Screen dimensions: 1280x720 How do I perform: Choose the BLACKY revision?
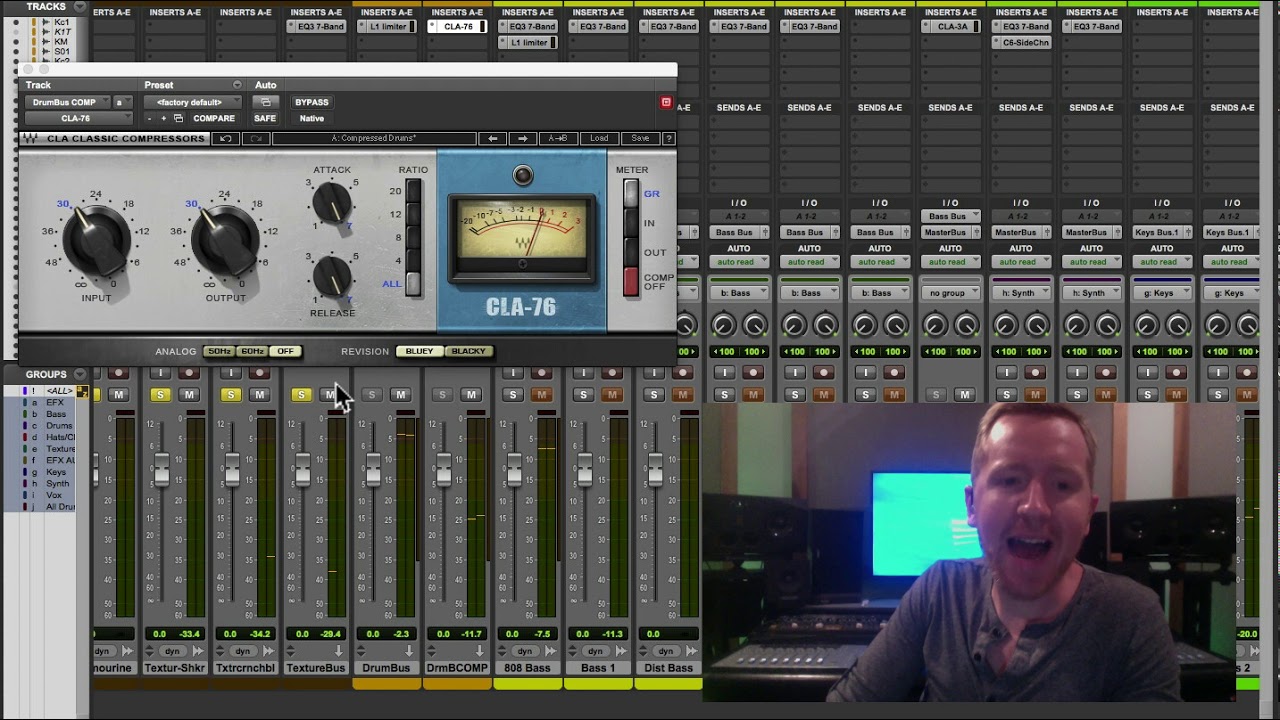point(468,351)
